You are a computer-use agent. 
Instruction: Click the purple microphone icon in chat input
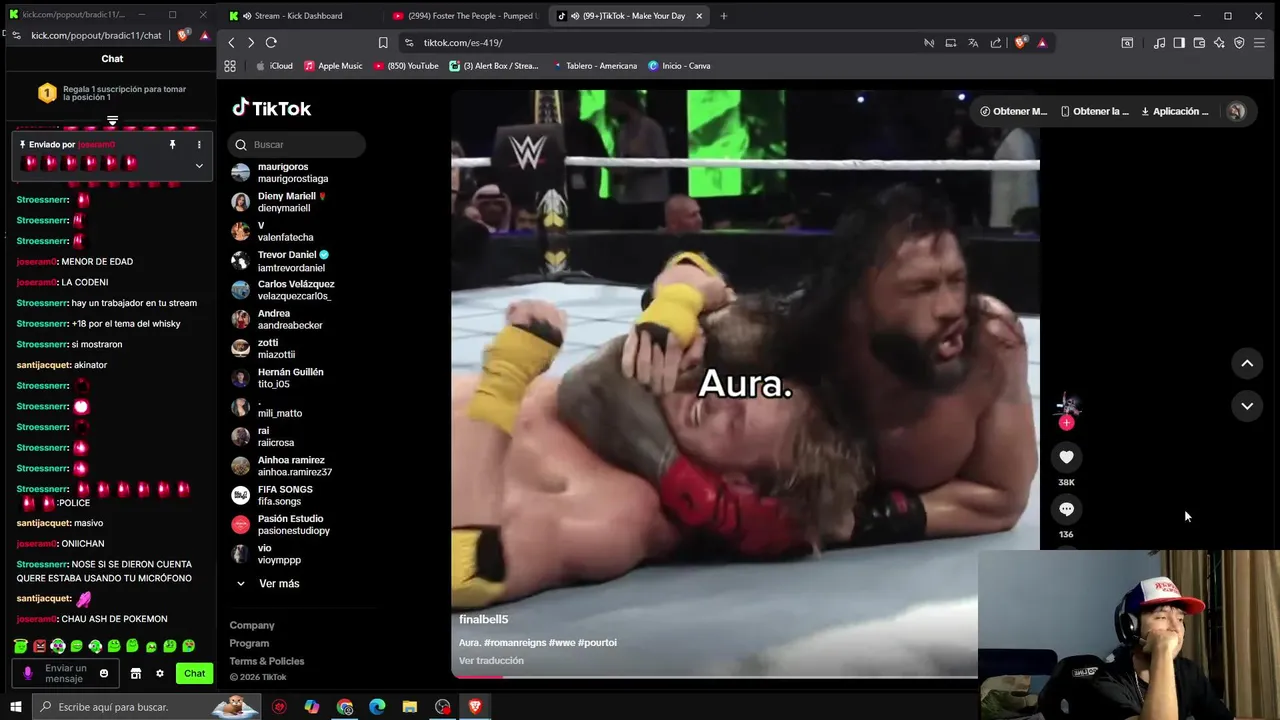[x=28, y=673]
